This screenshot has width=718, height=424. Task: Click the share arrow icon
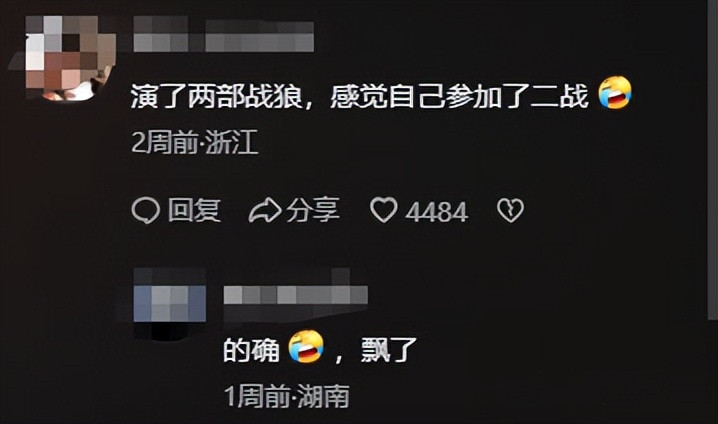(265, 211)
